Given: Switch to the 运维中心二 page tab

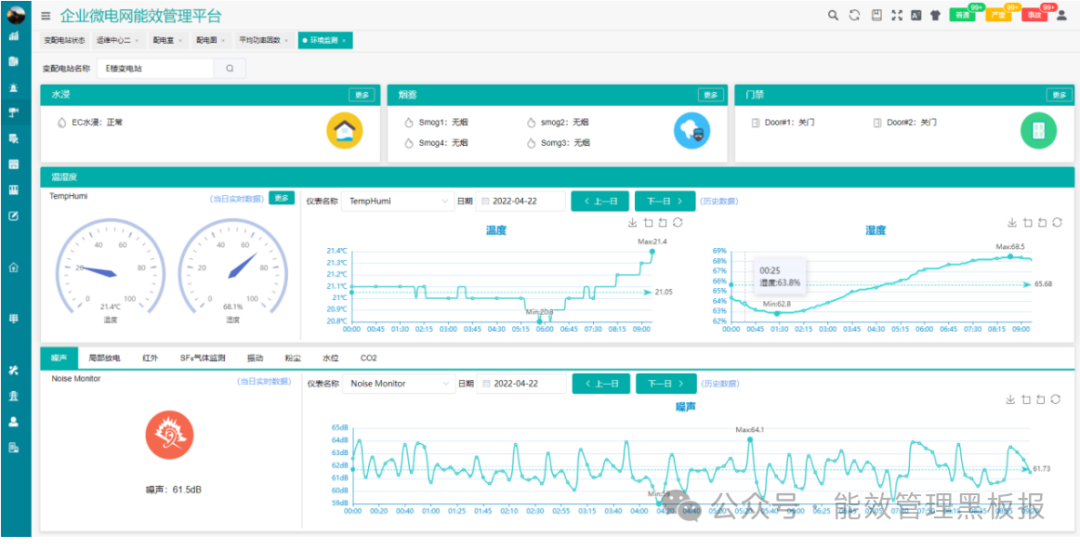Looking at the screenshot, I should [x=116, y=41].
